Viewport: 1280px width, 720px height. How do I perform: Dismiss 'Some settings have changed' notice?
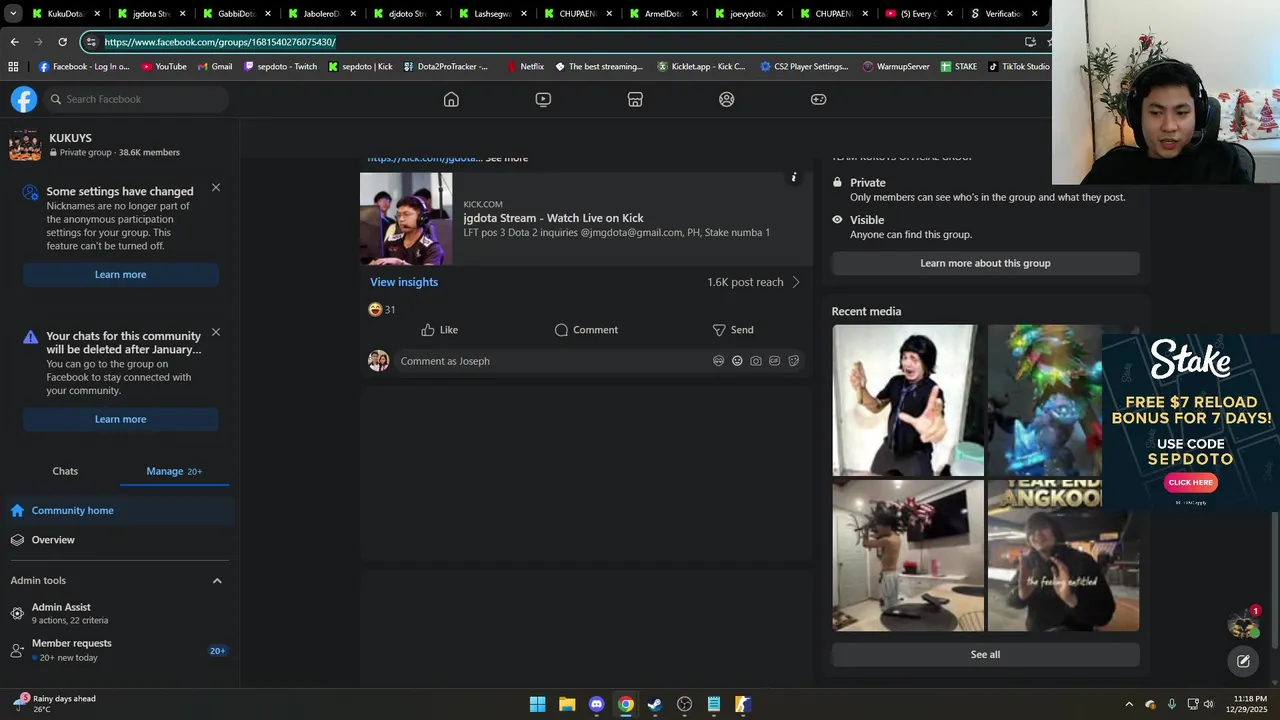[216, 188]
